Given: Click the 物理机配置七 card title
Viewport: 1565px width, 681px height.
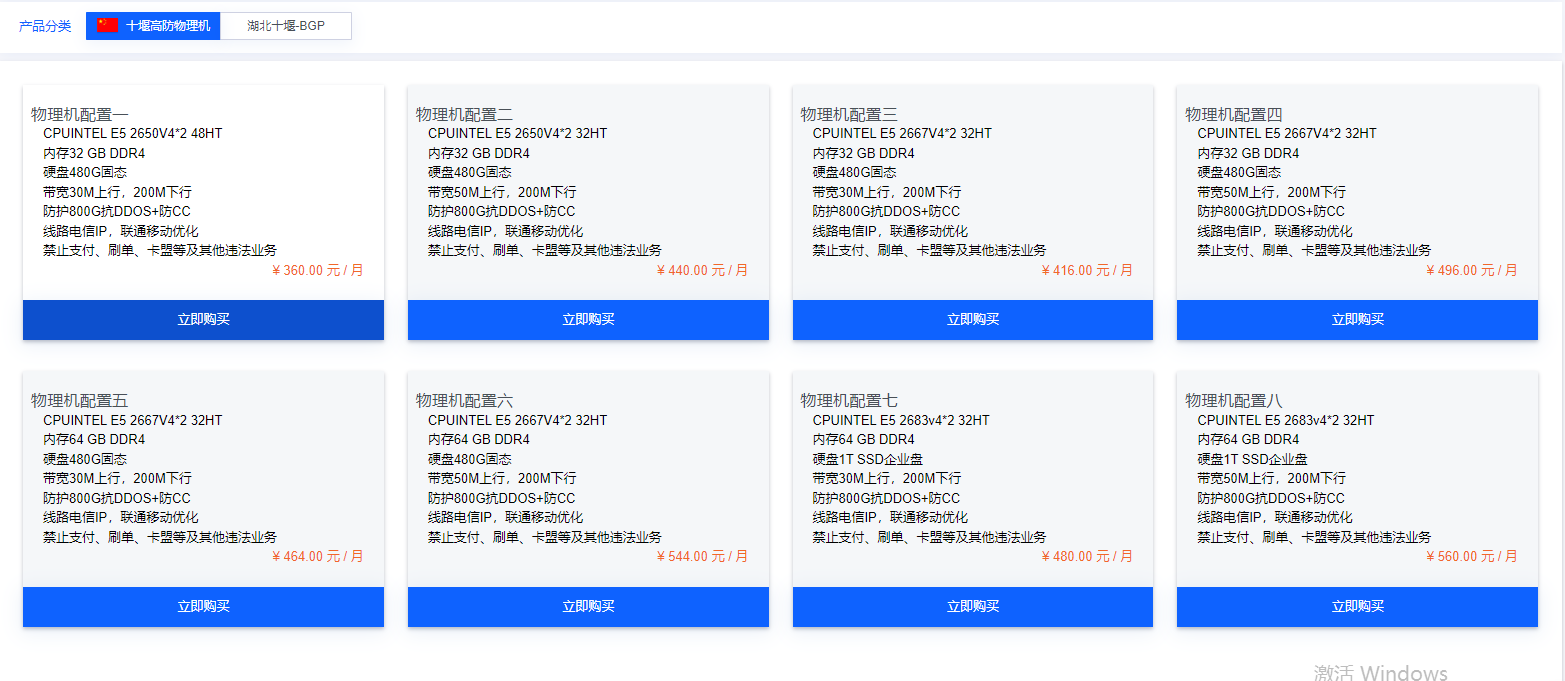Looking at the screenshot, I should click(849, 401).
